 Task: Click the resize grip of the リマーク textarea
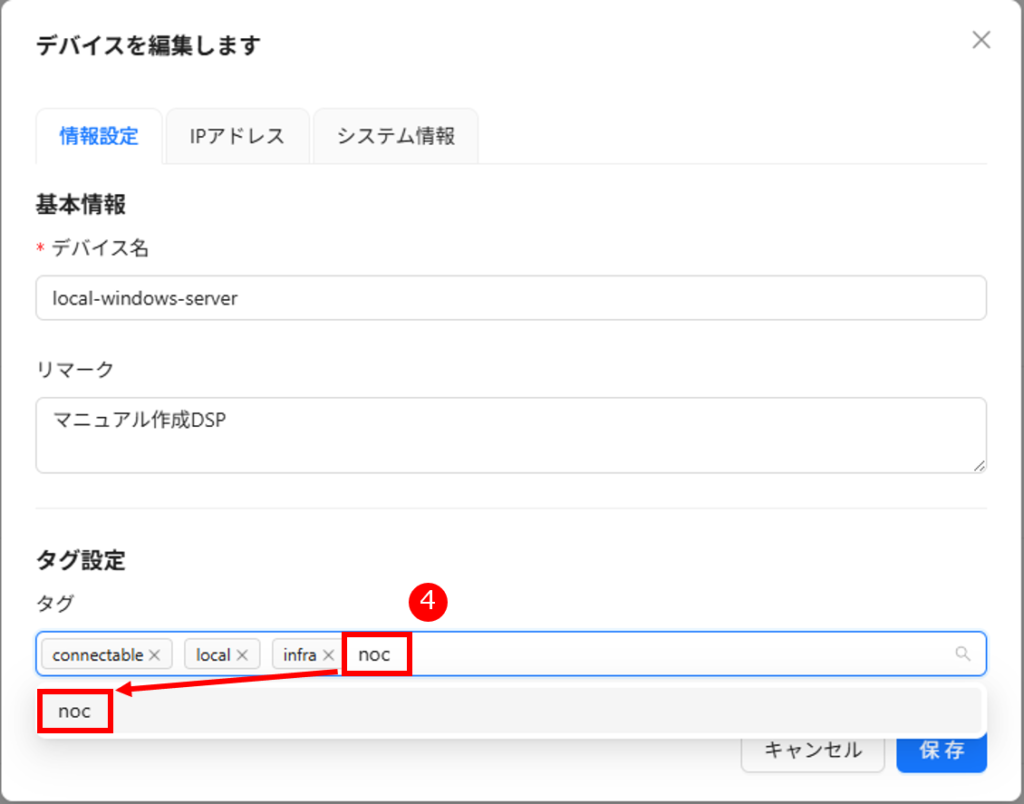pyautogui.click(x=979, y=465)
